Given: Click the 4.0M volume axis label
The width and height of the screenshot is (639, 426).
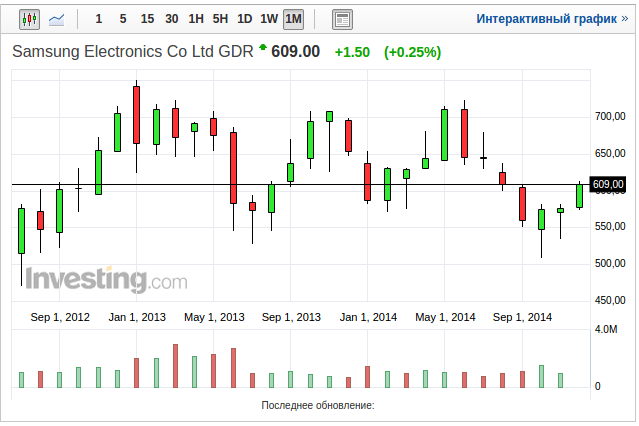Looking at the screenshot, I should [606, 329].
